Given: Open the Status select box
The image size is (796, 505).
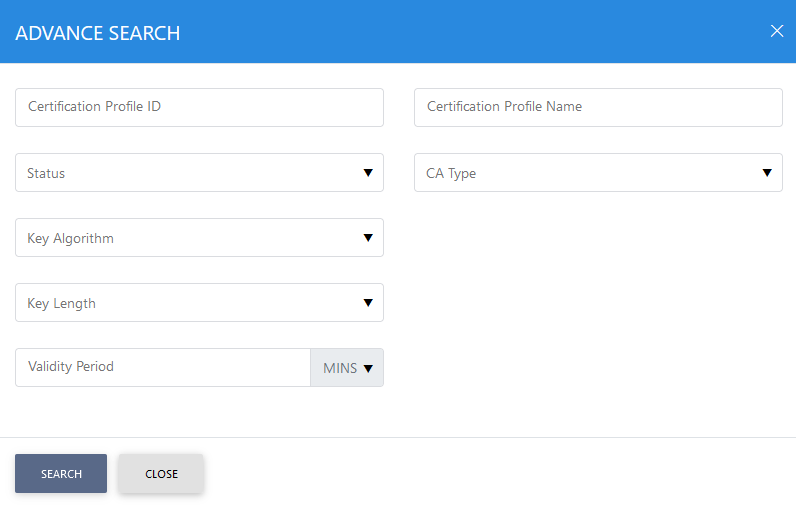Looking at the screenshot, I should (199, 173).
